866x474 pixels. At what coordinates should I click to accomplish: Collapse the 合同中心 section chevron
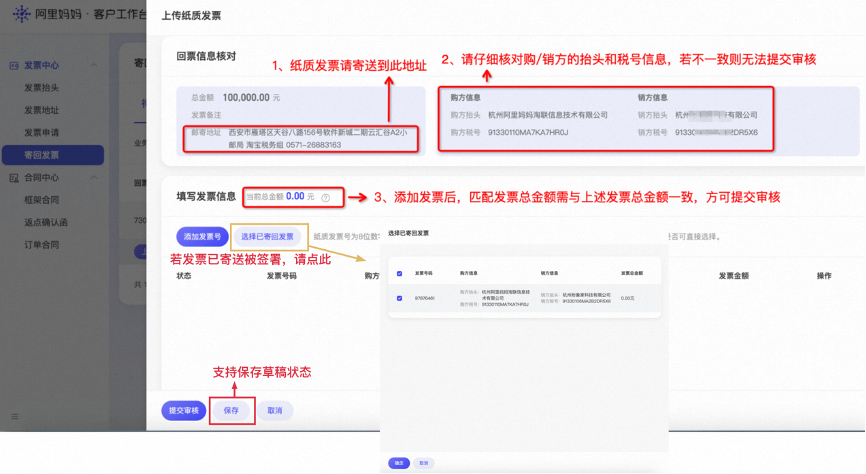coord(94,177)
